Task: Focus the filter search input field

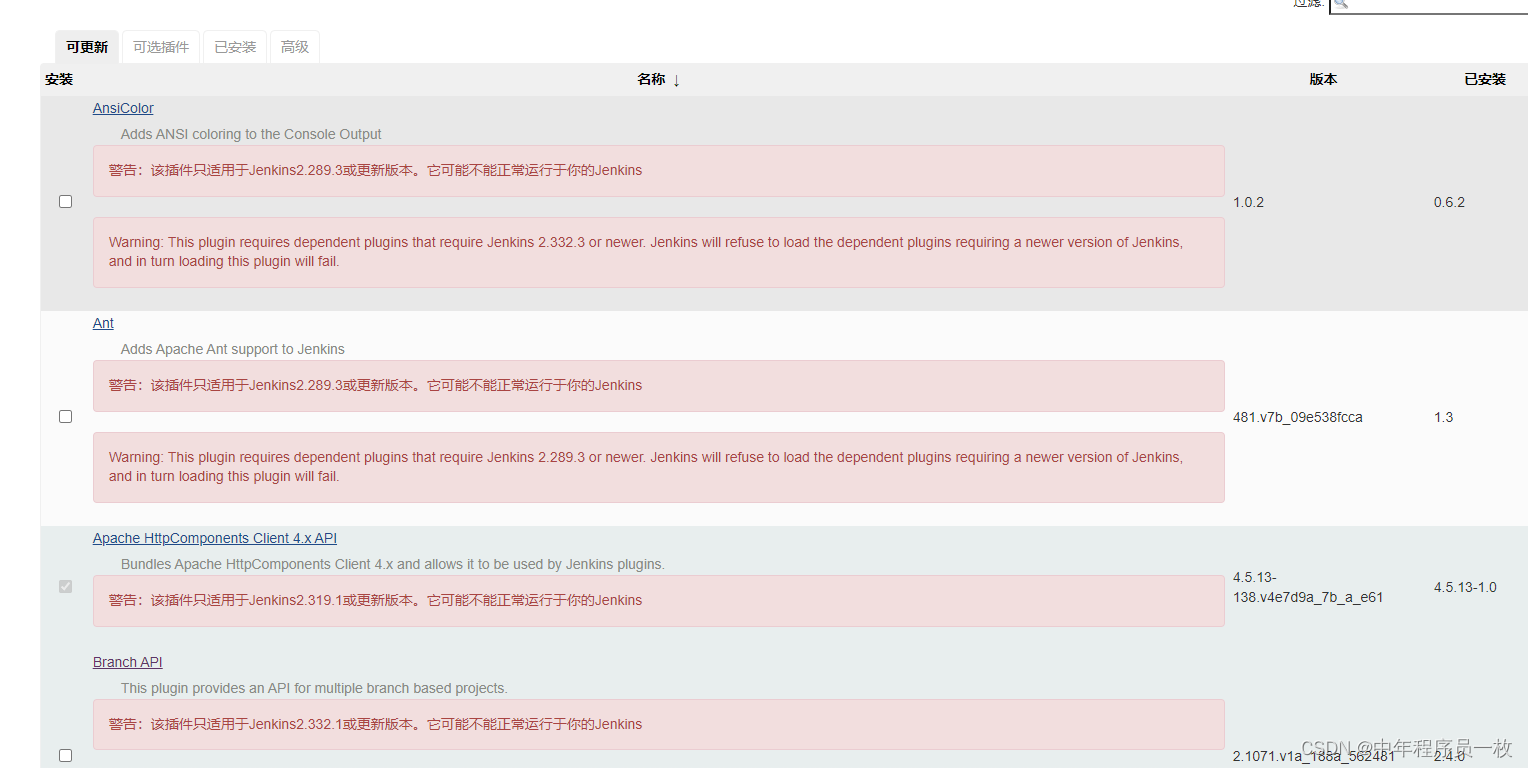Action: (x=1428, y=4)
